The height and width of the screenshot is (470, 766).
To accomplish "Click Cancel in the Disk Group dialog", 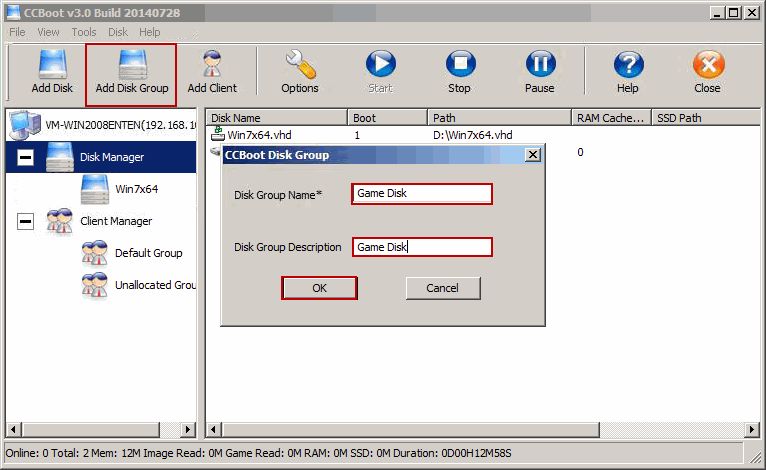I will coord(443,288).
